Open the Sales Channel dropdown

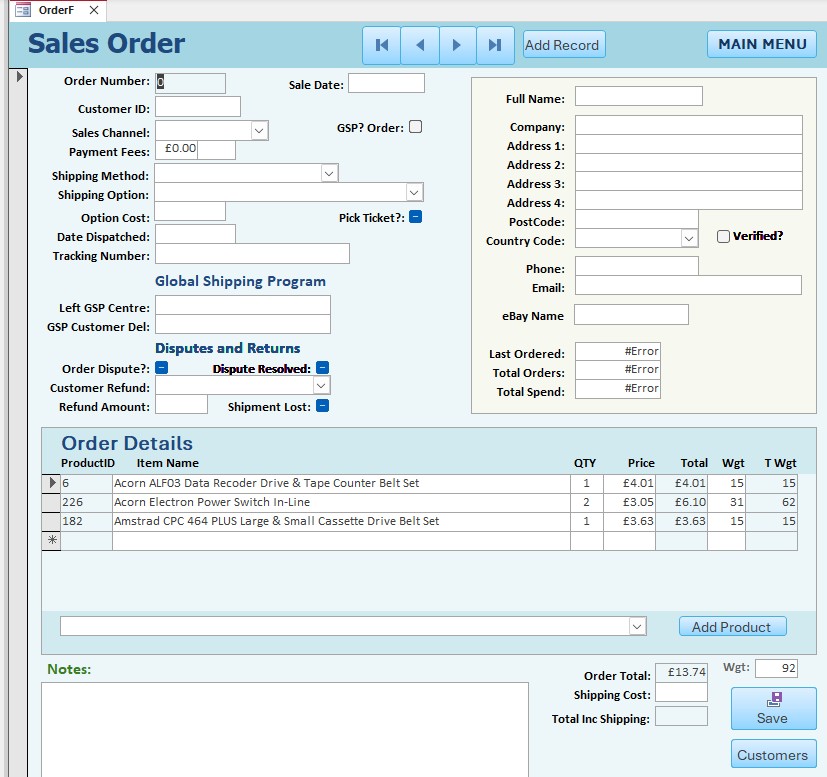259,131
